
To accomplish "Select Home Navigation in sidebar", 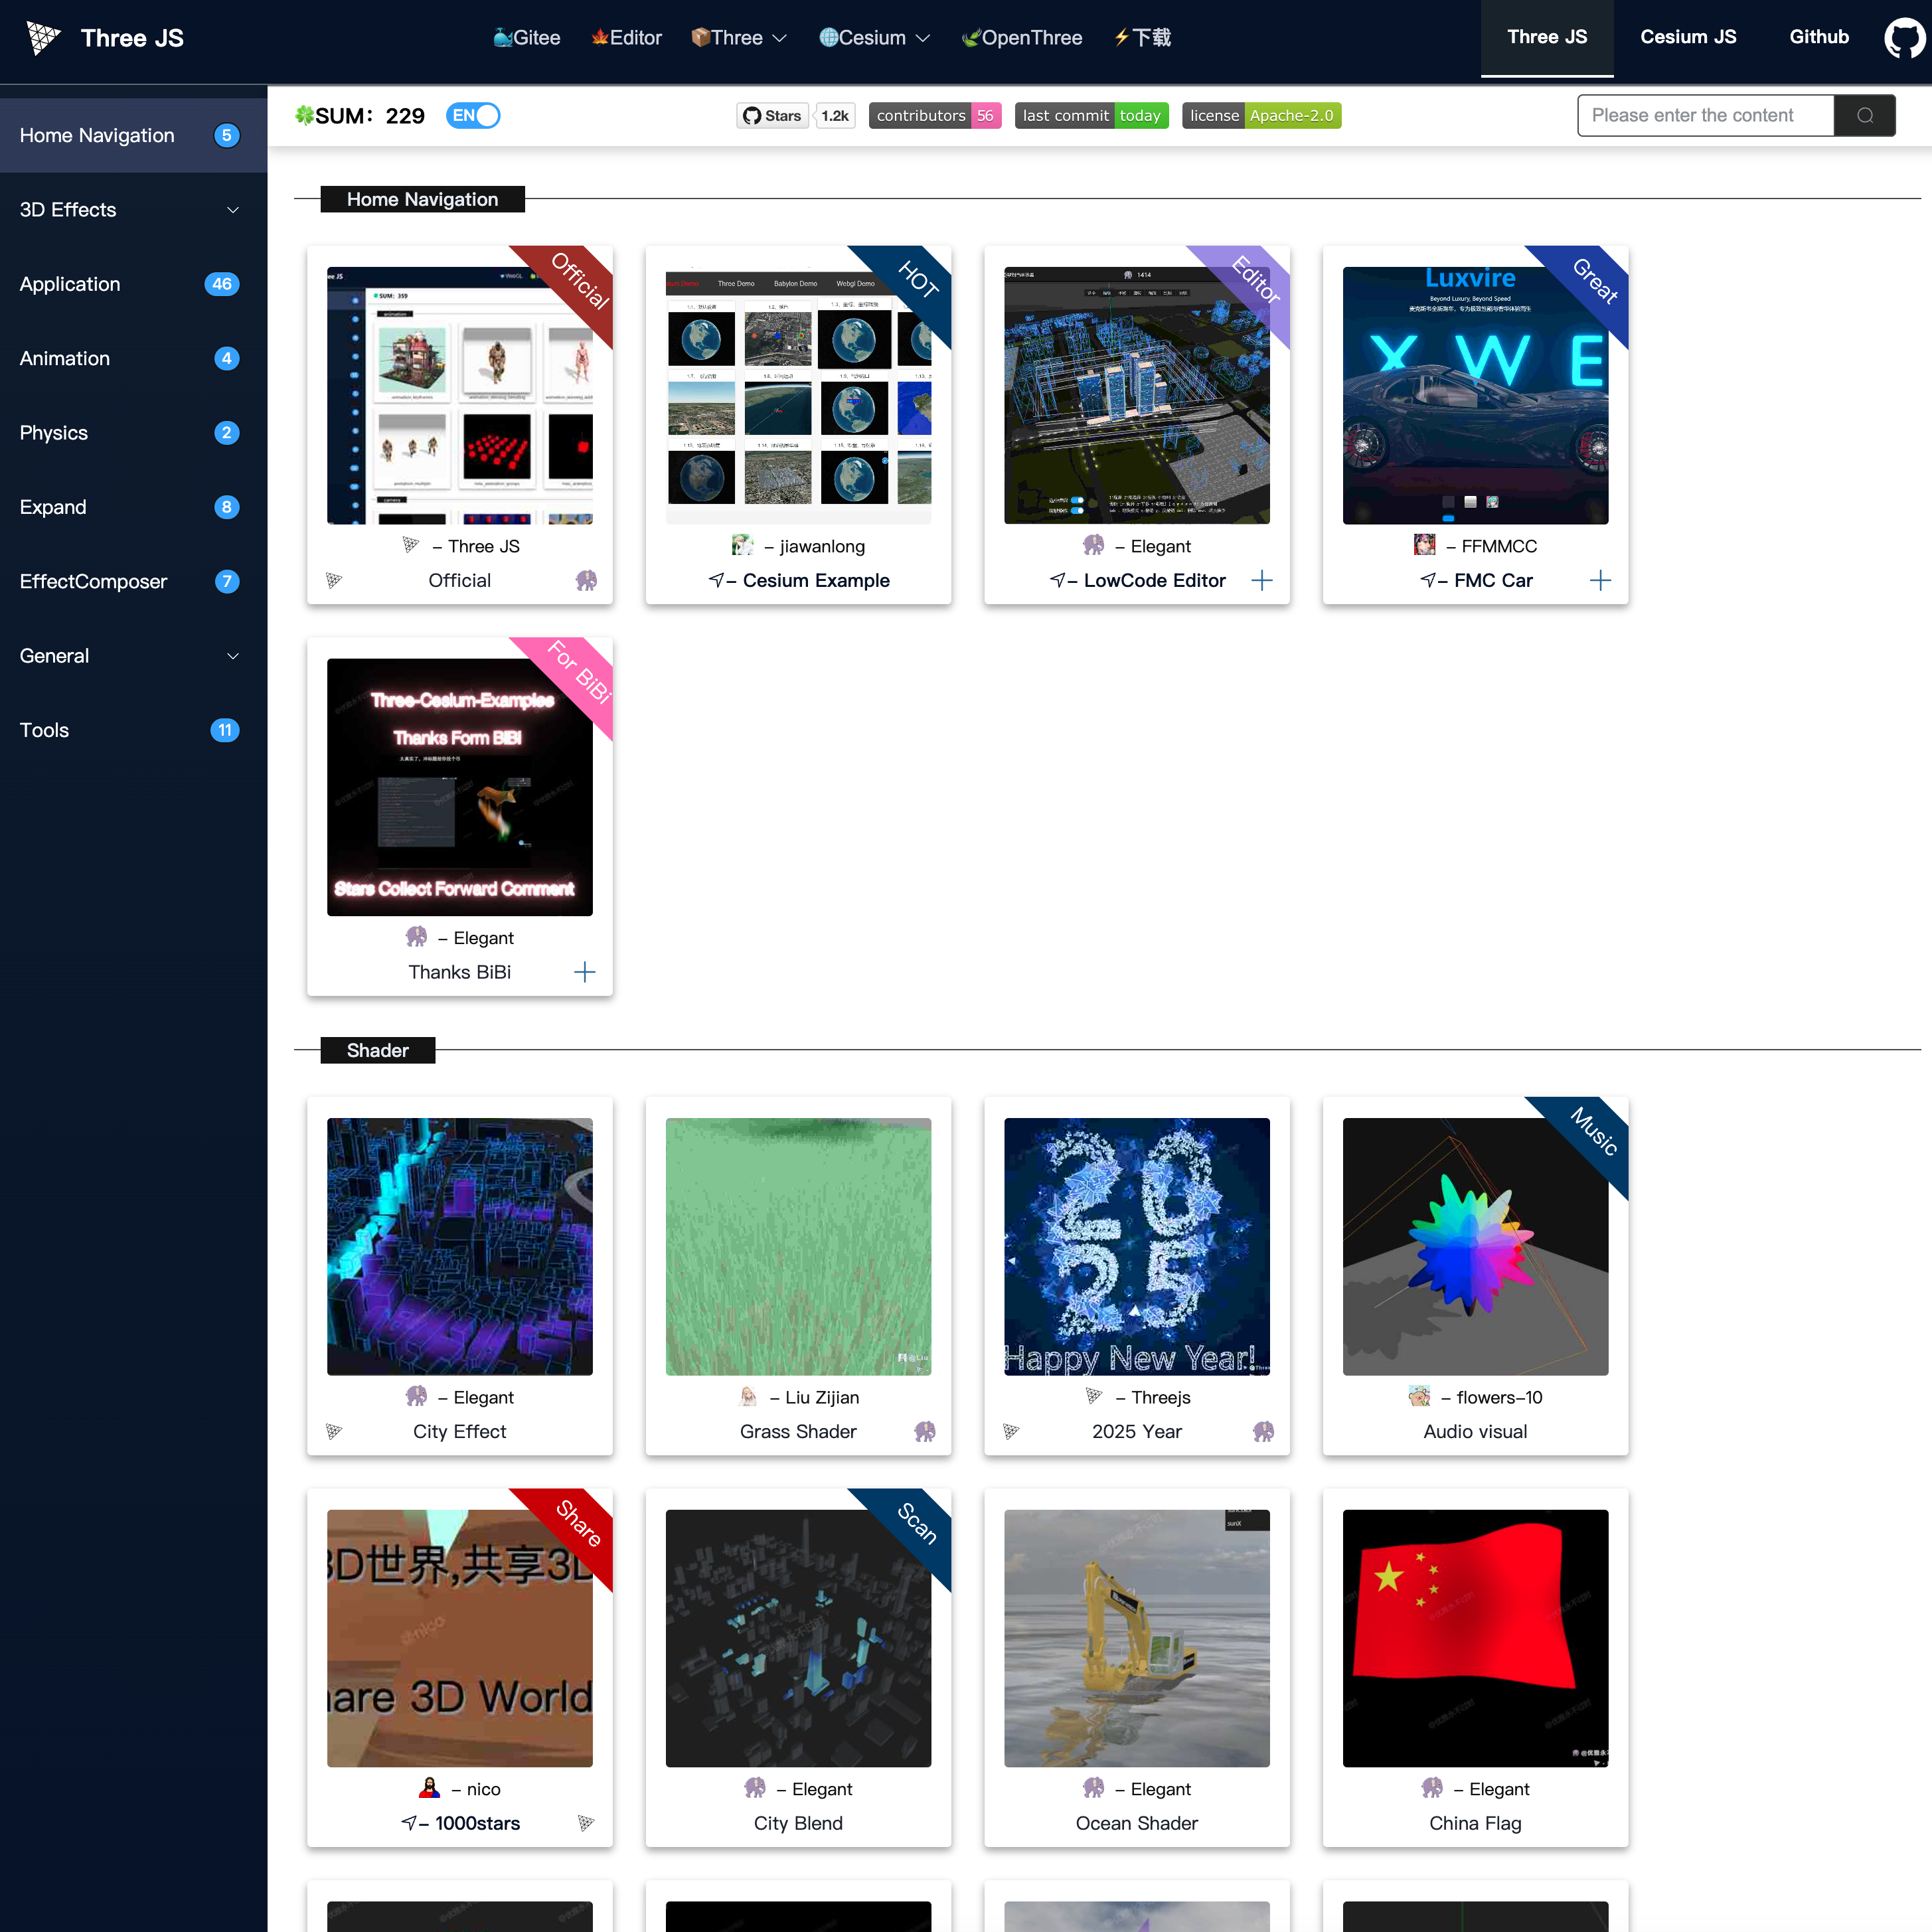I will 133,135.
